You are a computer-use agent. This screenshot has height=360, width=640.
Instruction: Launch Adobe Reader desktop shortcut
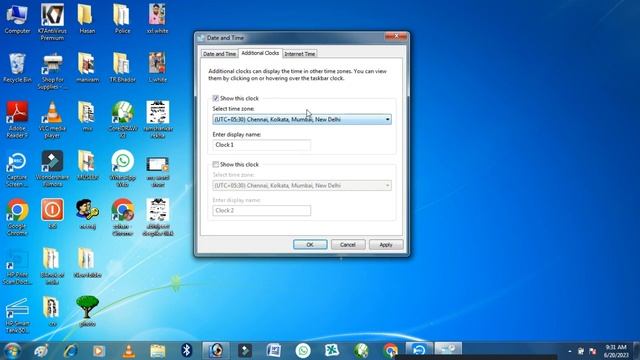17,119
